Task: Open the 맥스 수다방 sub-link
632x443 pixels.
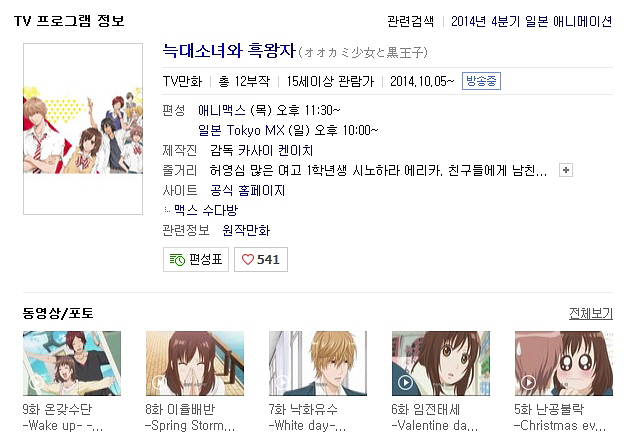Action: (x=206, y=210)
